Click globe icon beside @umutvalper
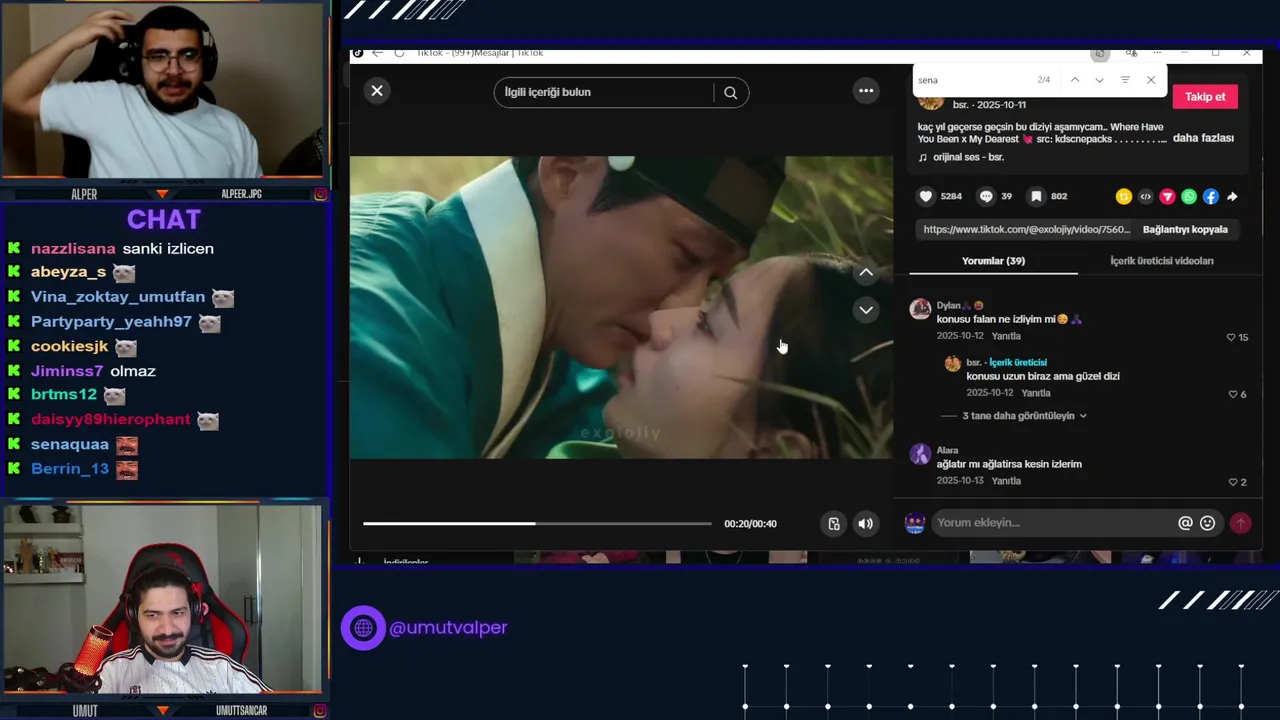 coord(363,628)
